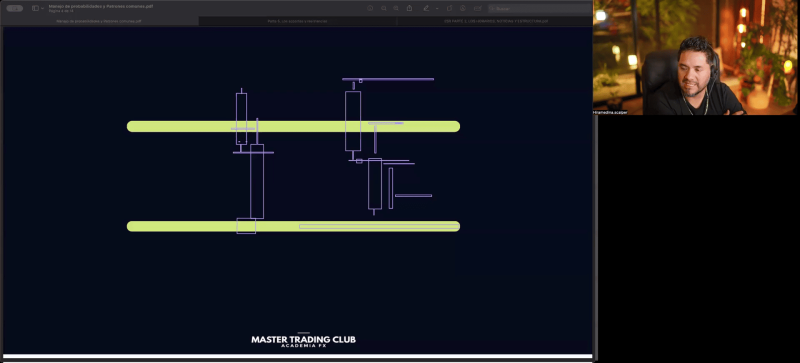The image size is (800, 363).
Task: Click the rotate page icon
Action: 449,8
